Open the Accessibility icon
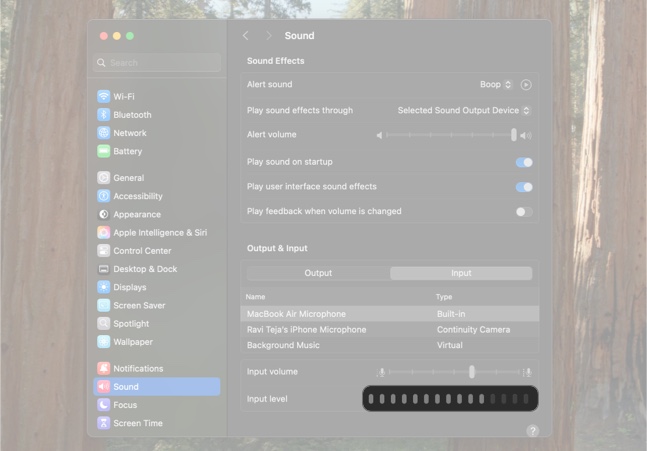The image size is (647, 451). [104, 196]
